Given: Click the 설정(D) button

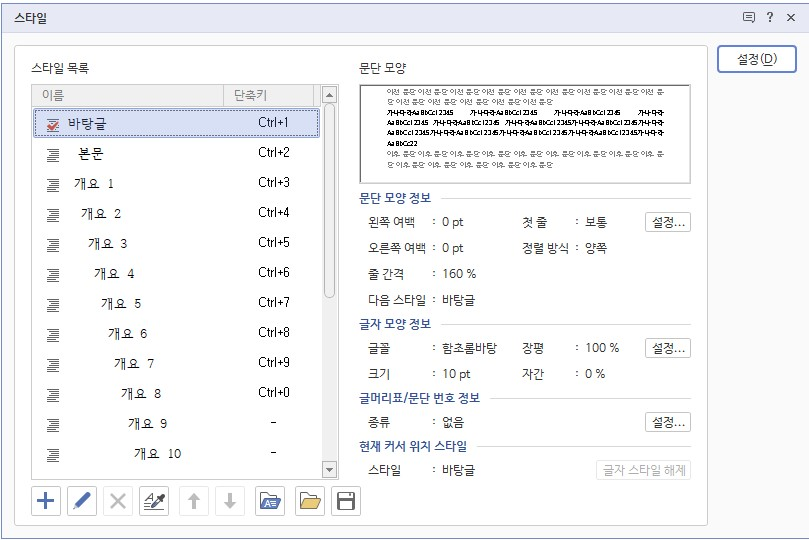Looking at the screenshot, I should coord(756,59).
